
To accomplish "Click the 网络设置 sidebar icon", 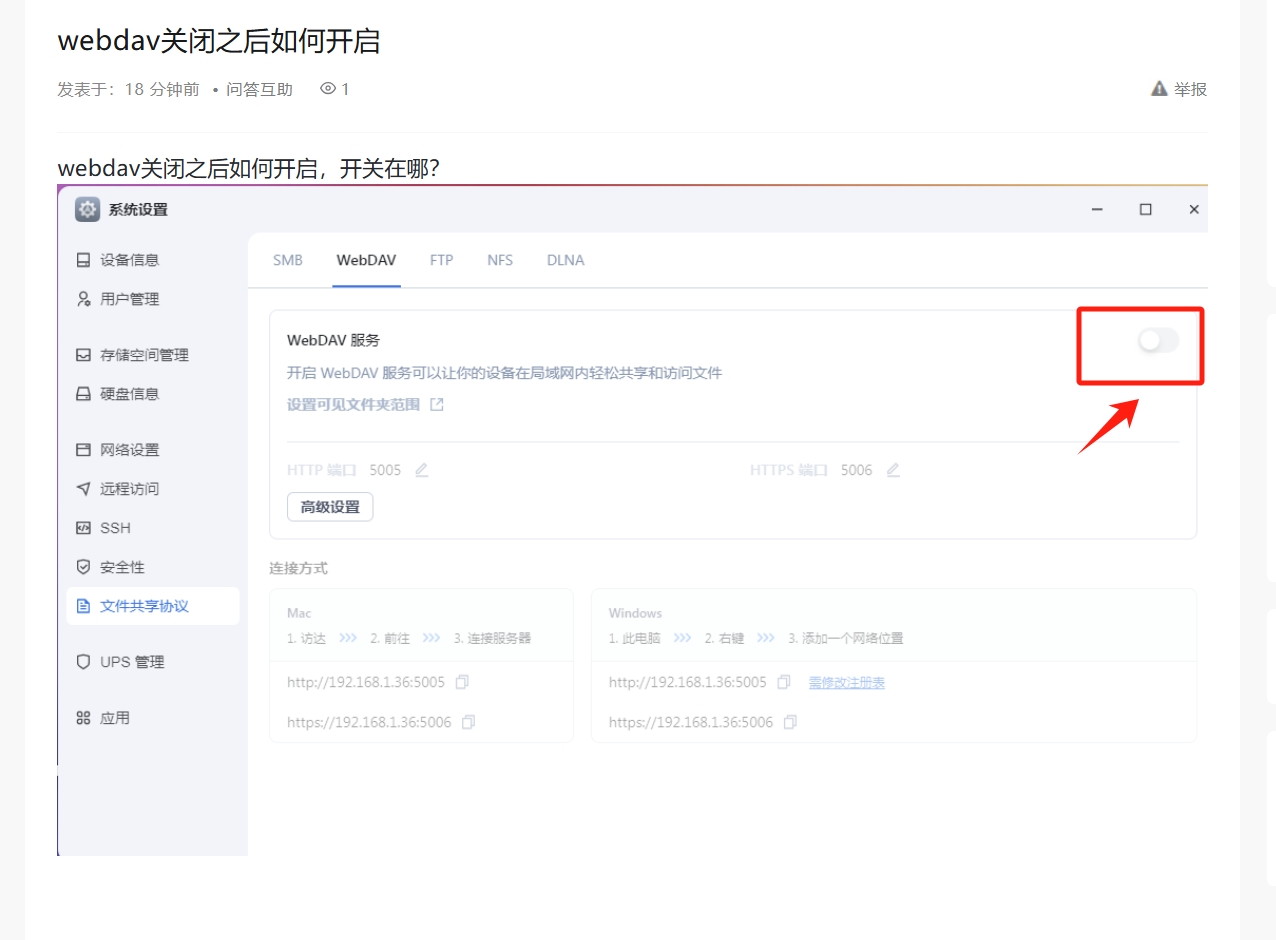I will pyautogui.click(x=84, y=450).
